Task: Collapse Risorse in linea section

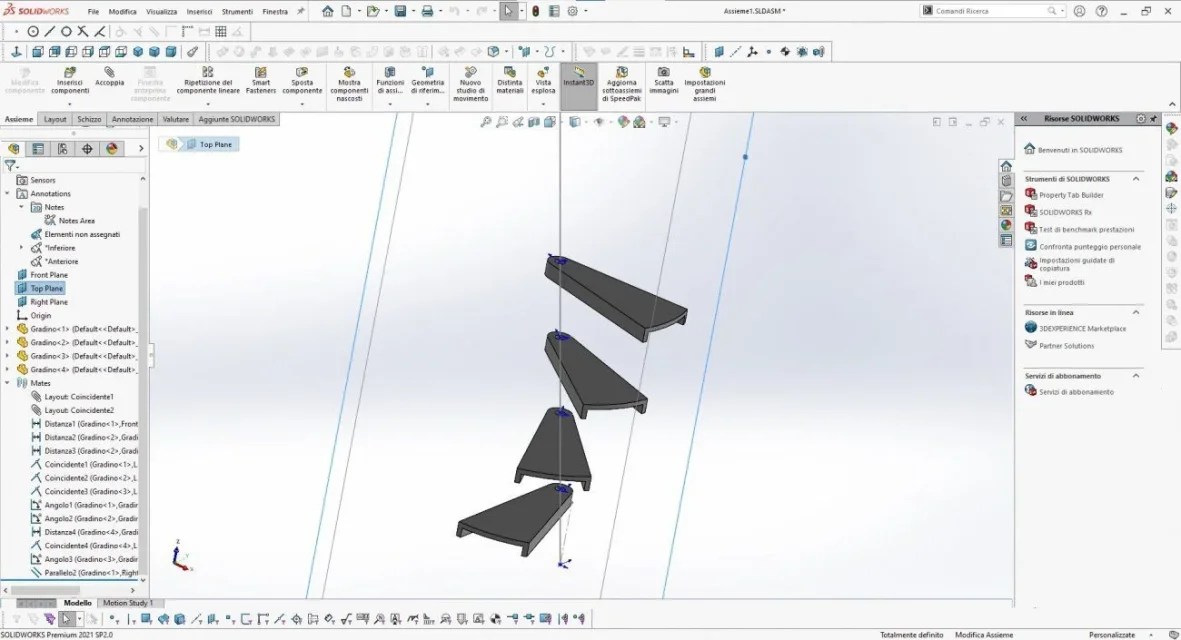Action: tap(1136, 312)
